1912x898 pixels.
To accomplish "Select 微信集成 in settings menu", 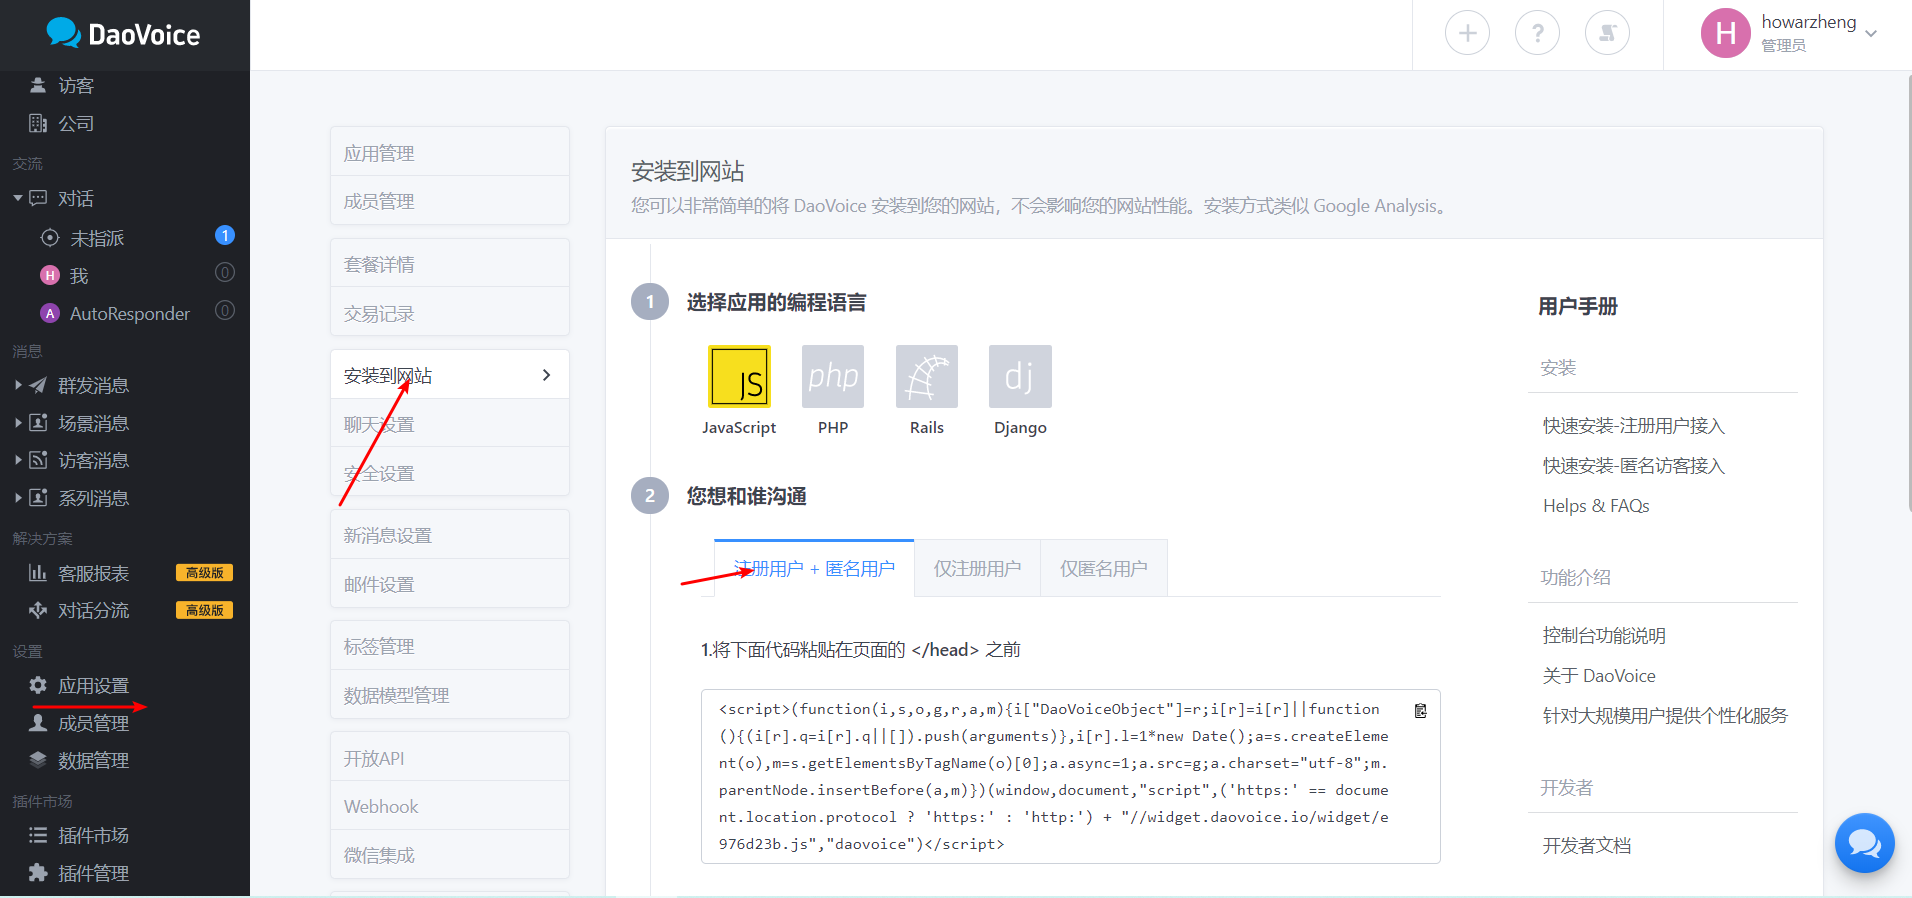I will point(450,855).
